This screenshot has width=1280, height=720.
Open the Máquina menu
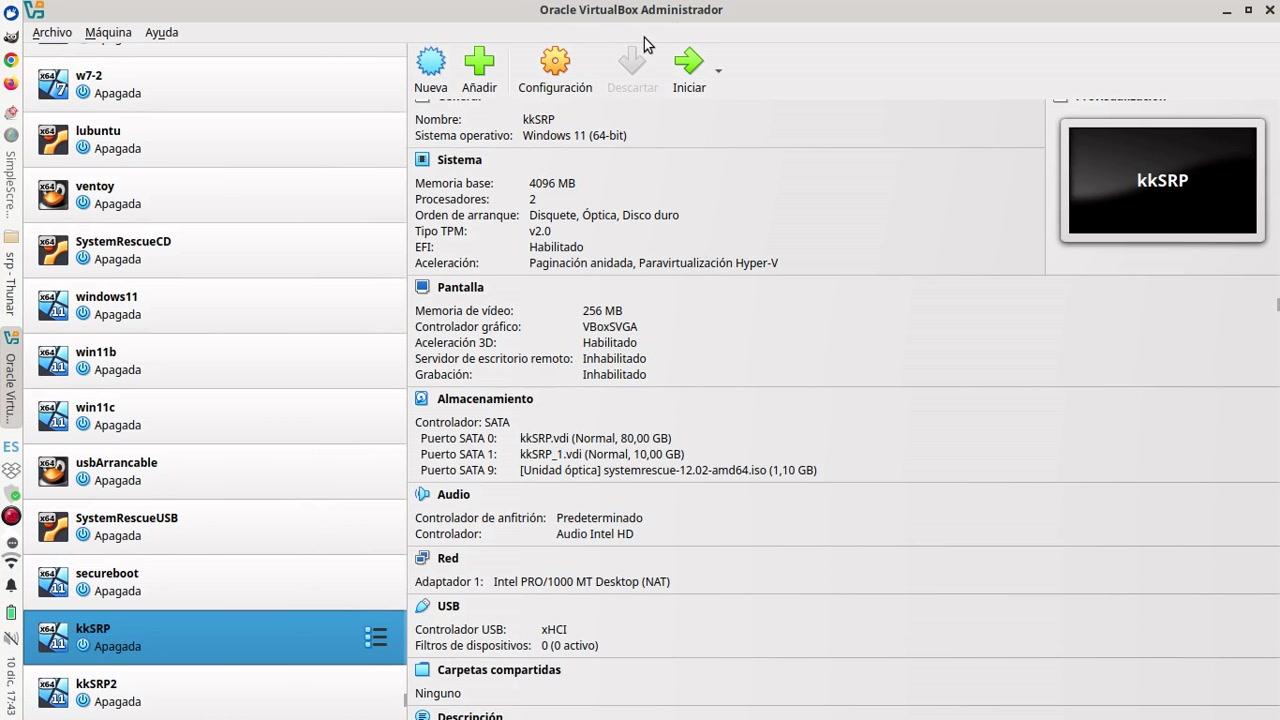pos(108,32)
